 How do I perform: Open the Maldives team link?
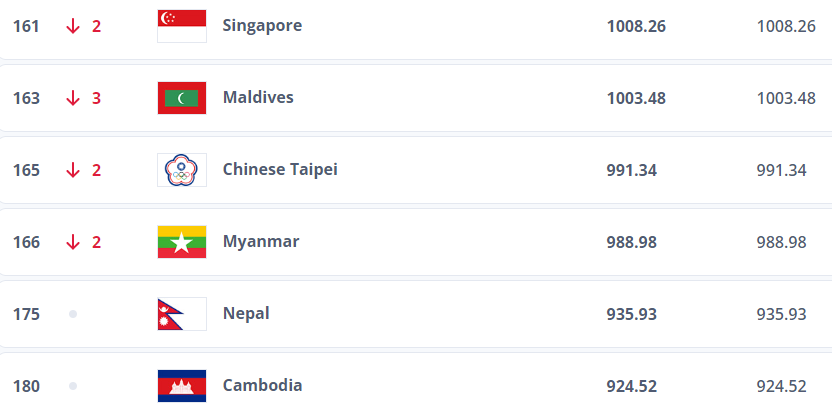click(x=258, y=97)
